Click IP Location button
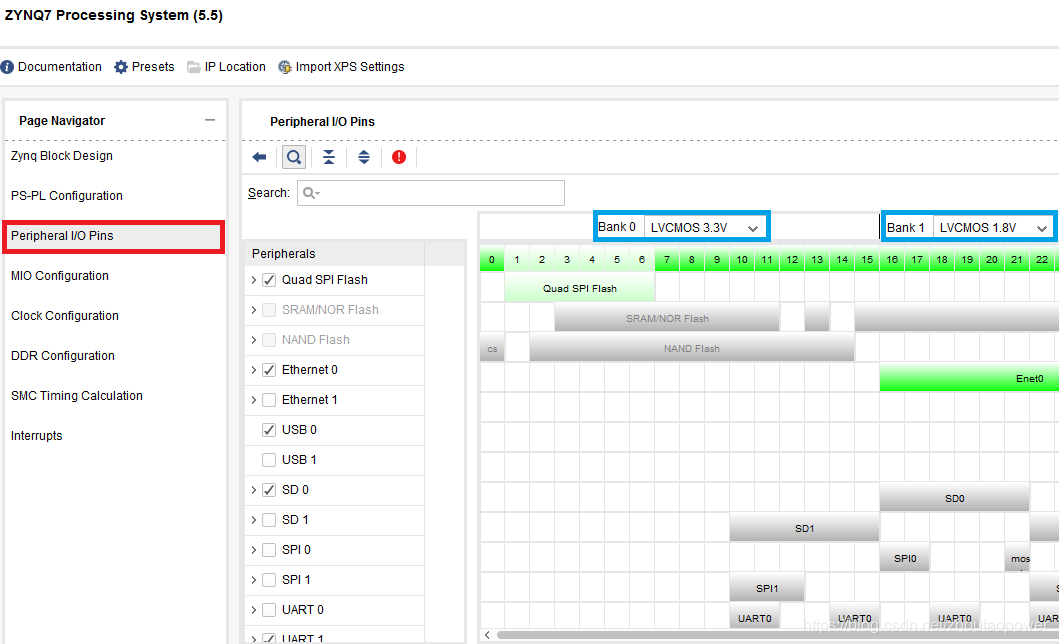This screenshot has width=1059, height=644. [226, 67]
